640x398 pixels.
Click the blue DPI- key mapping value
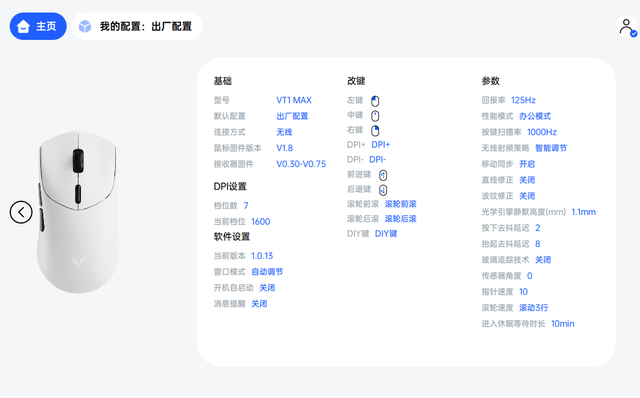point(378,159)
